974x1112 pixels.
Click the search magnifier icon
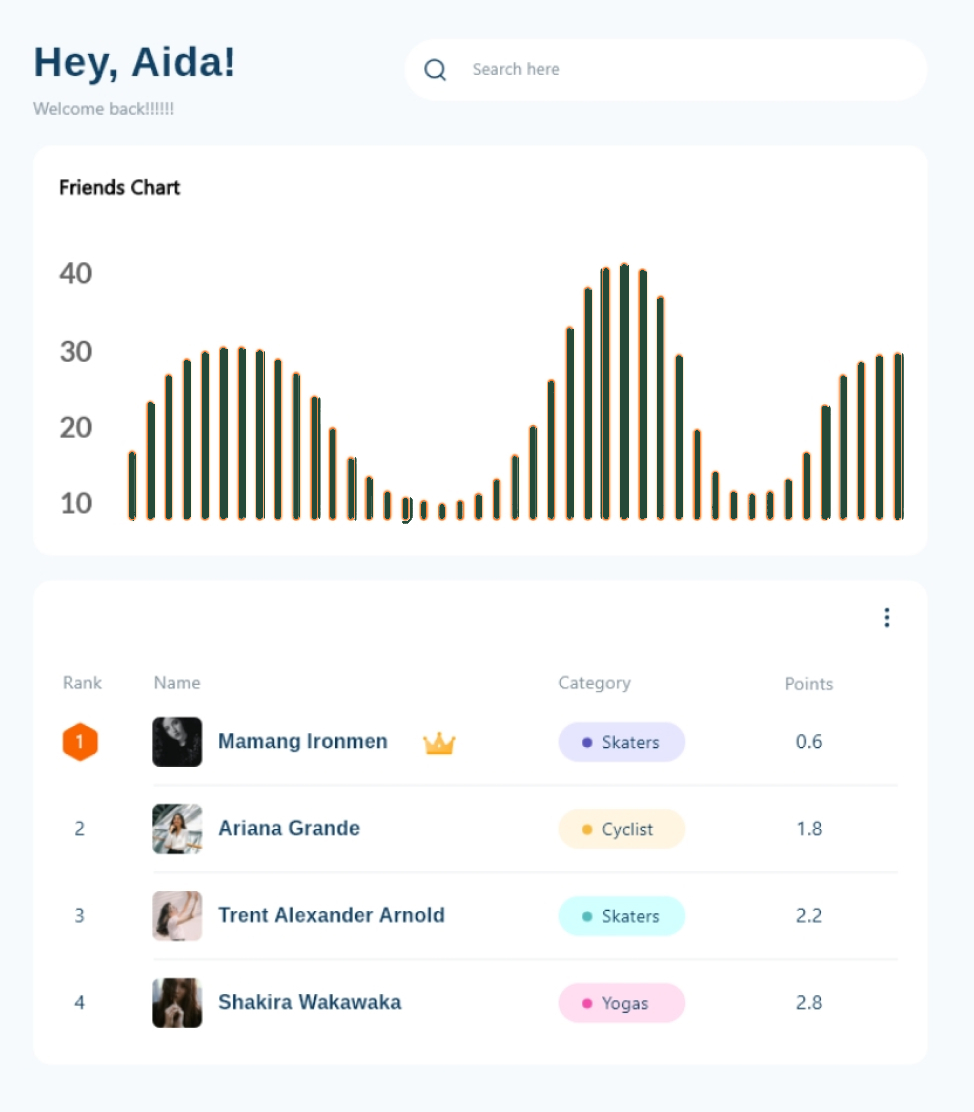pos(435,70)
